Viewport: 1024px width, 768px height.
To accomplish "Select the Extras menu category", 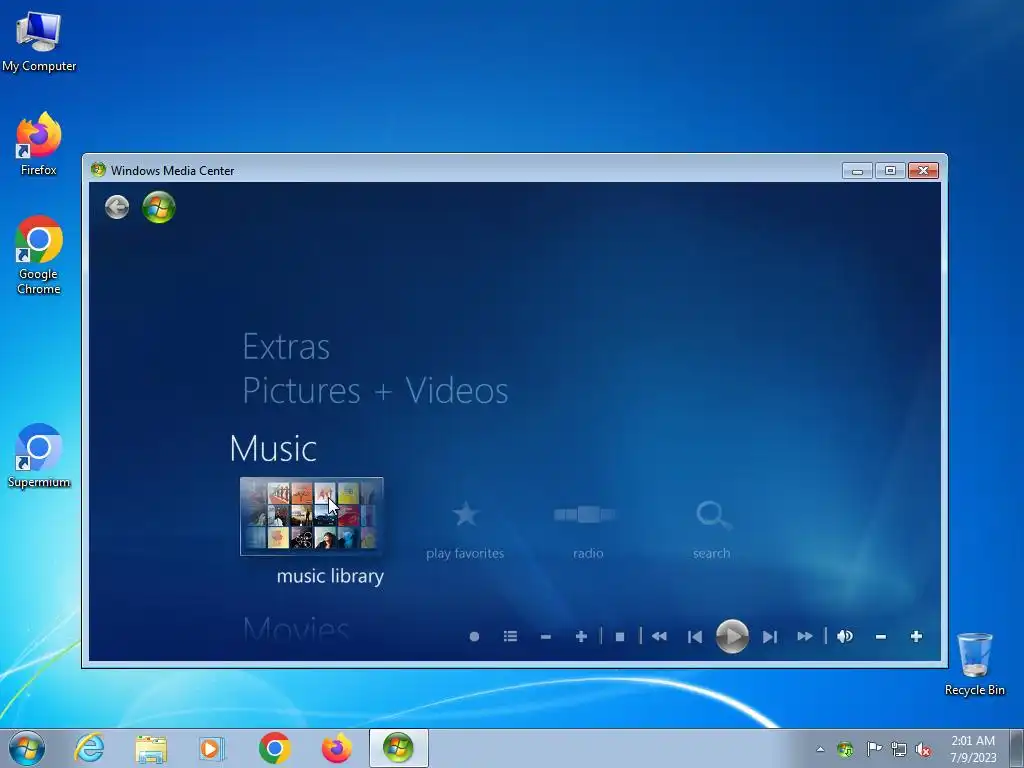I will coord(286,347).
